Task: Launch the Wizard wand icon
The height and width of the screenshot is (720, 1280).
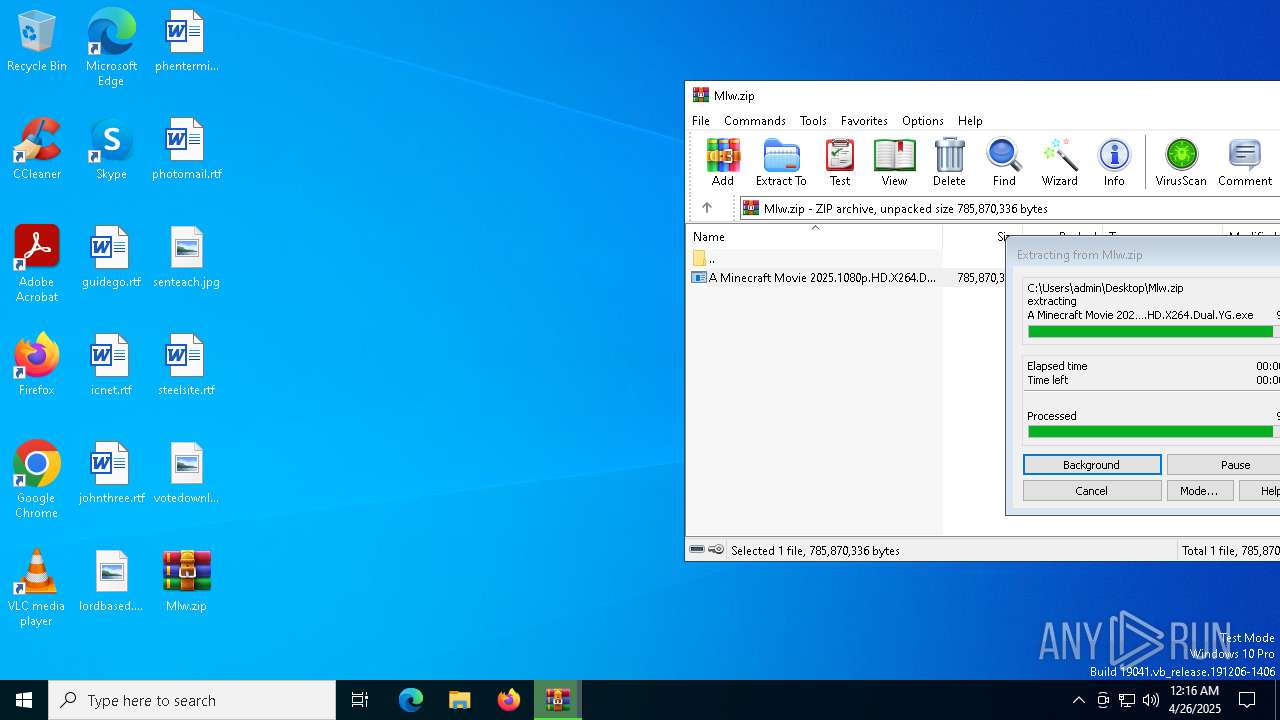Action: click(x=1059, y=162)
